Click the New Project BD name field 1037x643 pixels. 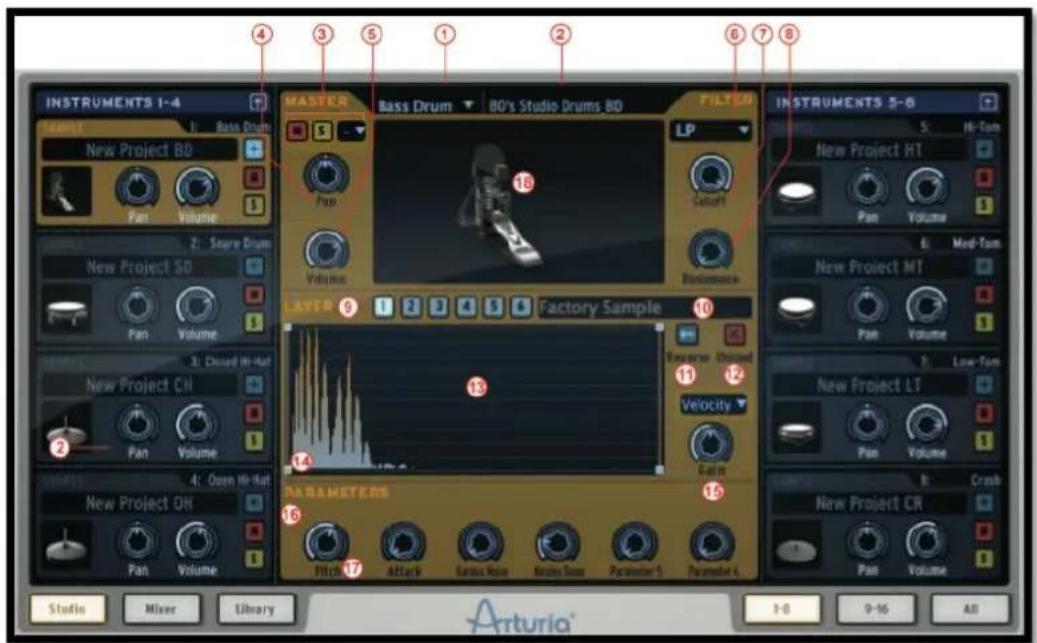(140, 149)
